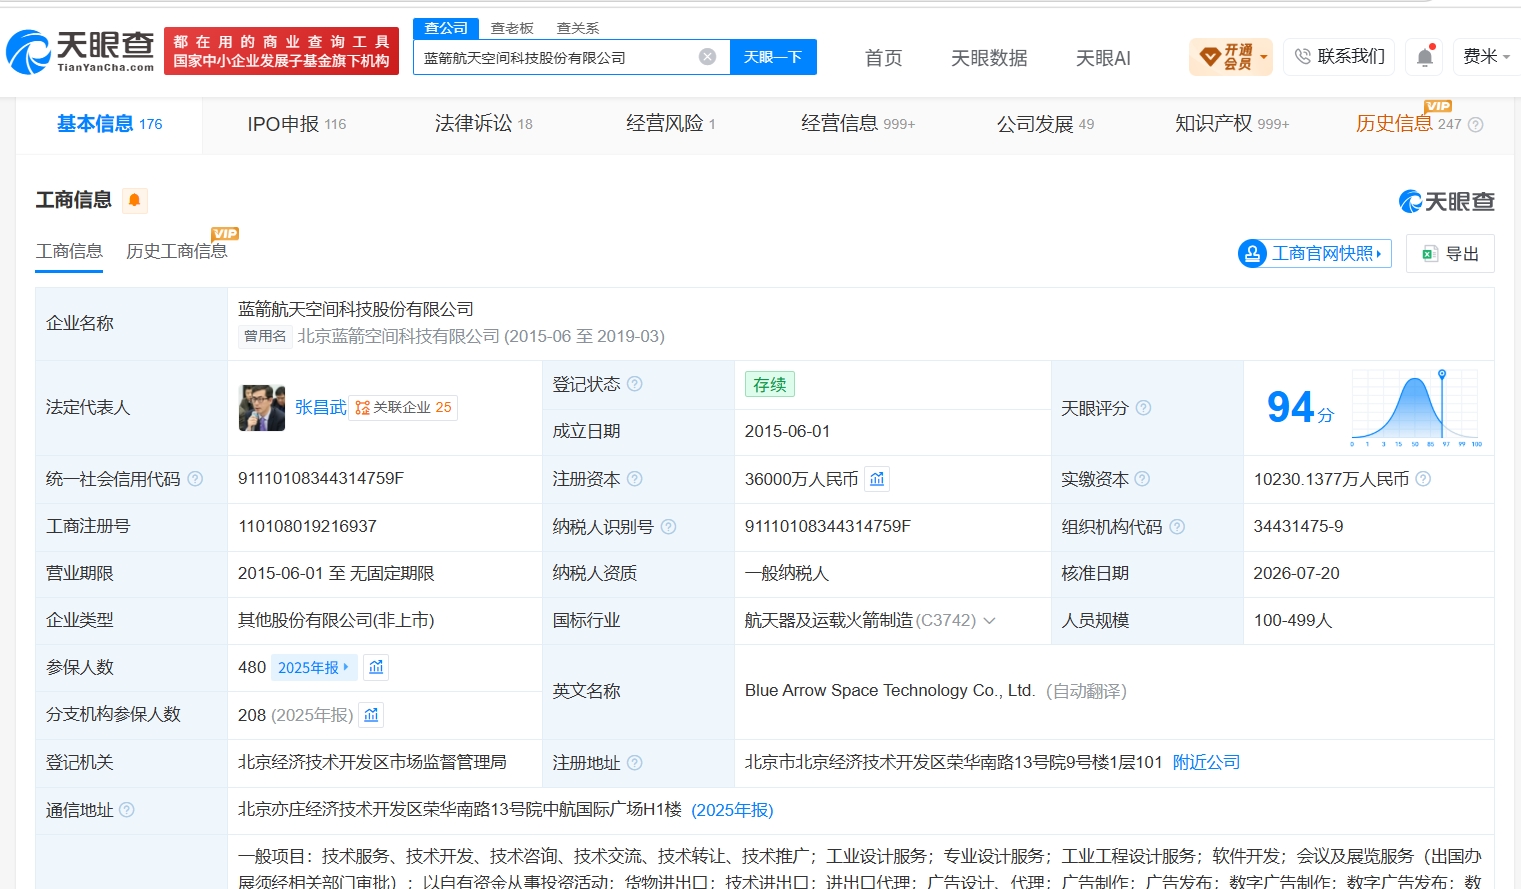Select the IPO申报 116 tab
The image size is (1521, 889).
click(x=297, y=124)
